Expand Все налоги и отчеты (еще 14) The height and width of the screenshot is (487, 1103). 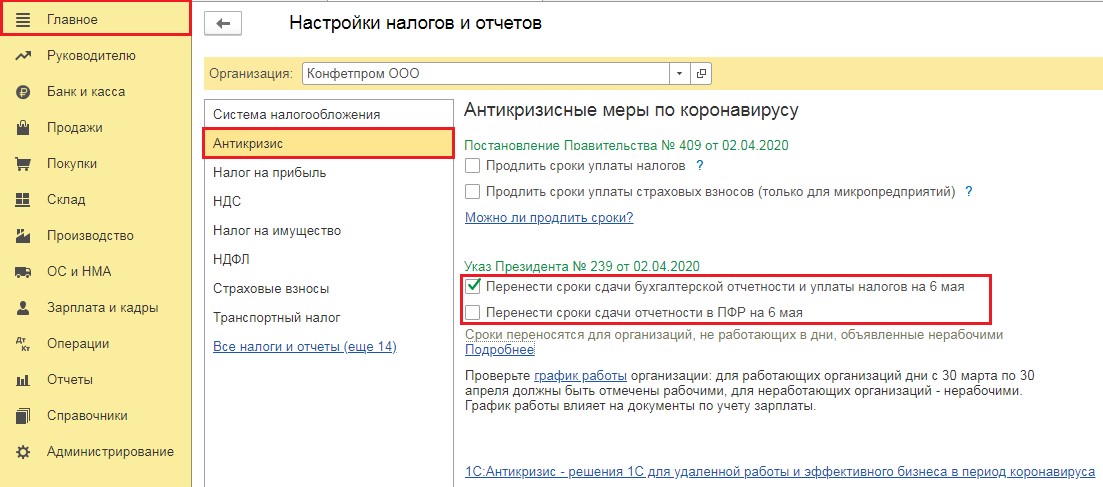pos(305,346)
